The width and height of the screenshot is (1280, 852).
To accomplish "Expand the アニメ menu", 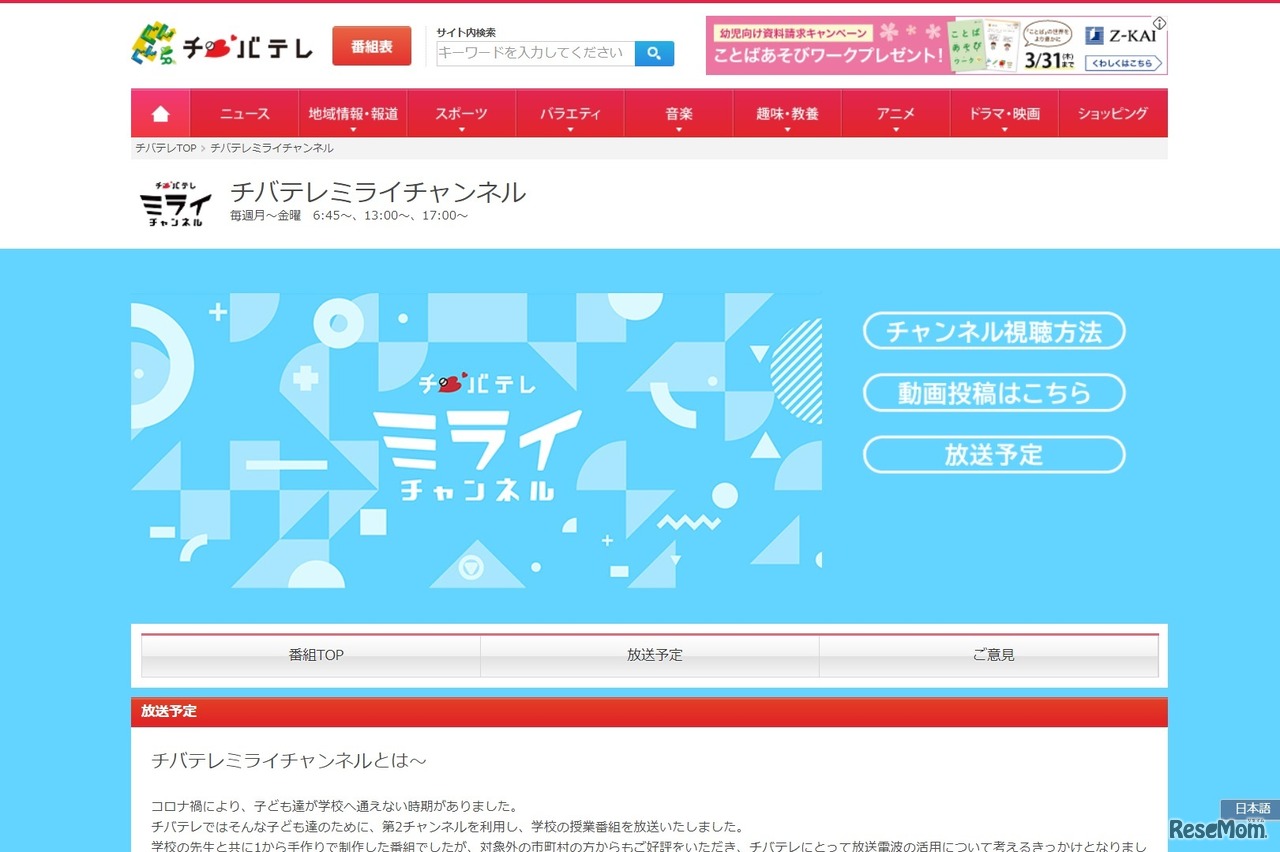I will click(896, 114).
